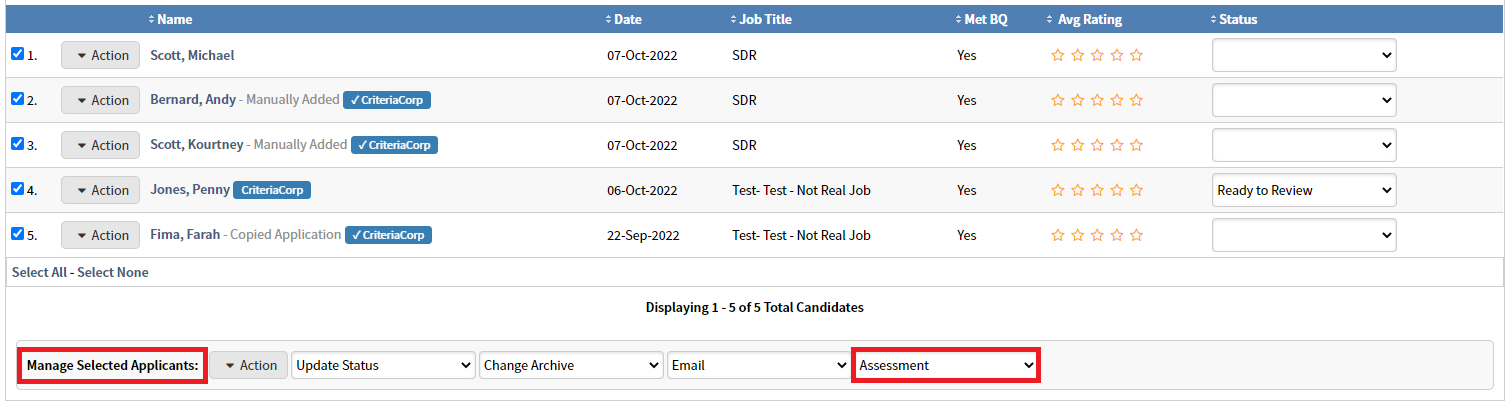Open Penny Jones candidate name link

(189, 190)
